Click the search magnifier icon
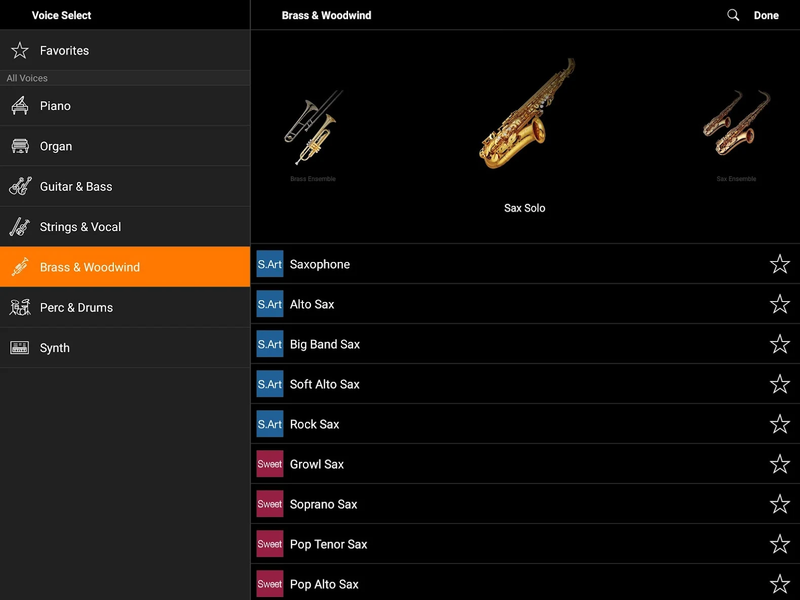Viewport: 800px width, 600px height. coord(733,15)
